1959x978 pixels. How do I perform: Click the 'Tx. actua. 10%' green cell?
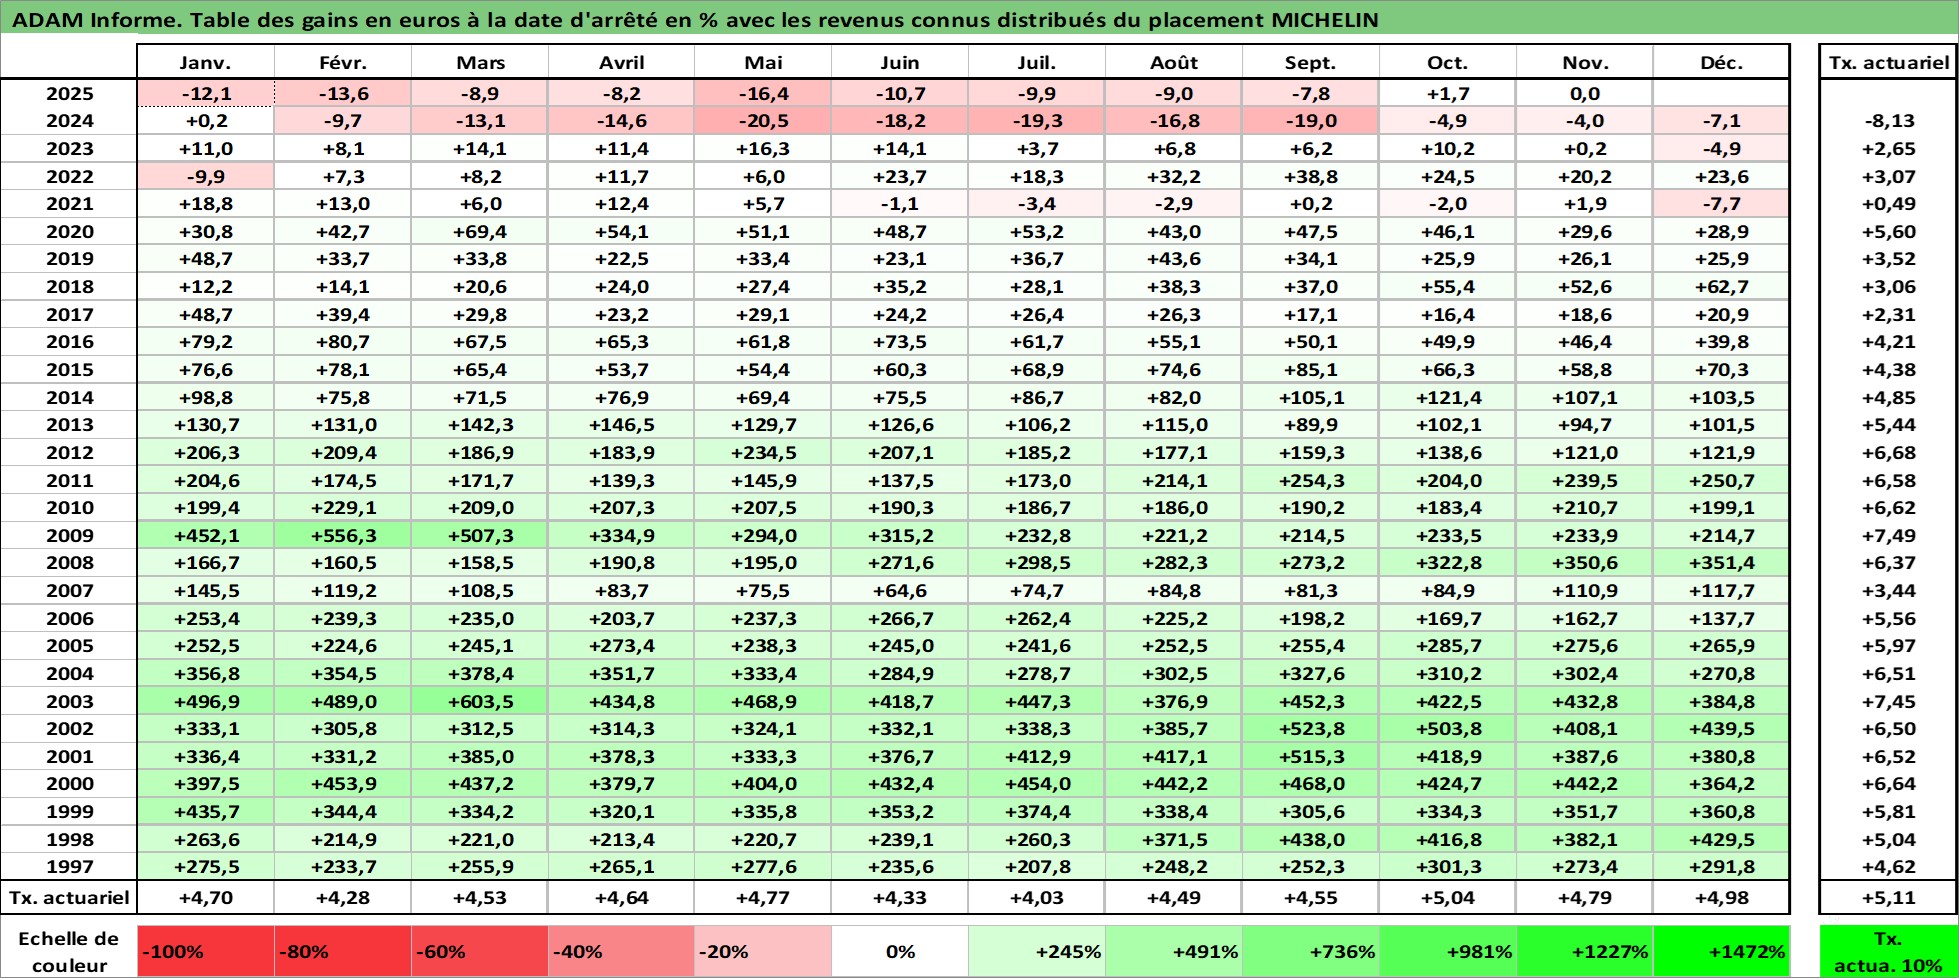coord(1888,951)
